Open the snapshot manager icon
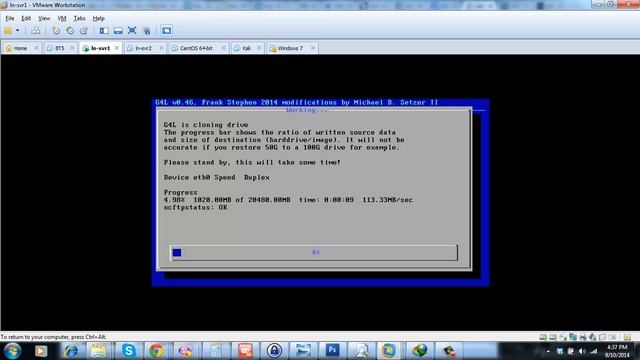The height and width of the screenshot is (360, 640). coord(84,31)
